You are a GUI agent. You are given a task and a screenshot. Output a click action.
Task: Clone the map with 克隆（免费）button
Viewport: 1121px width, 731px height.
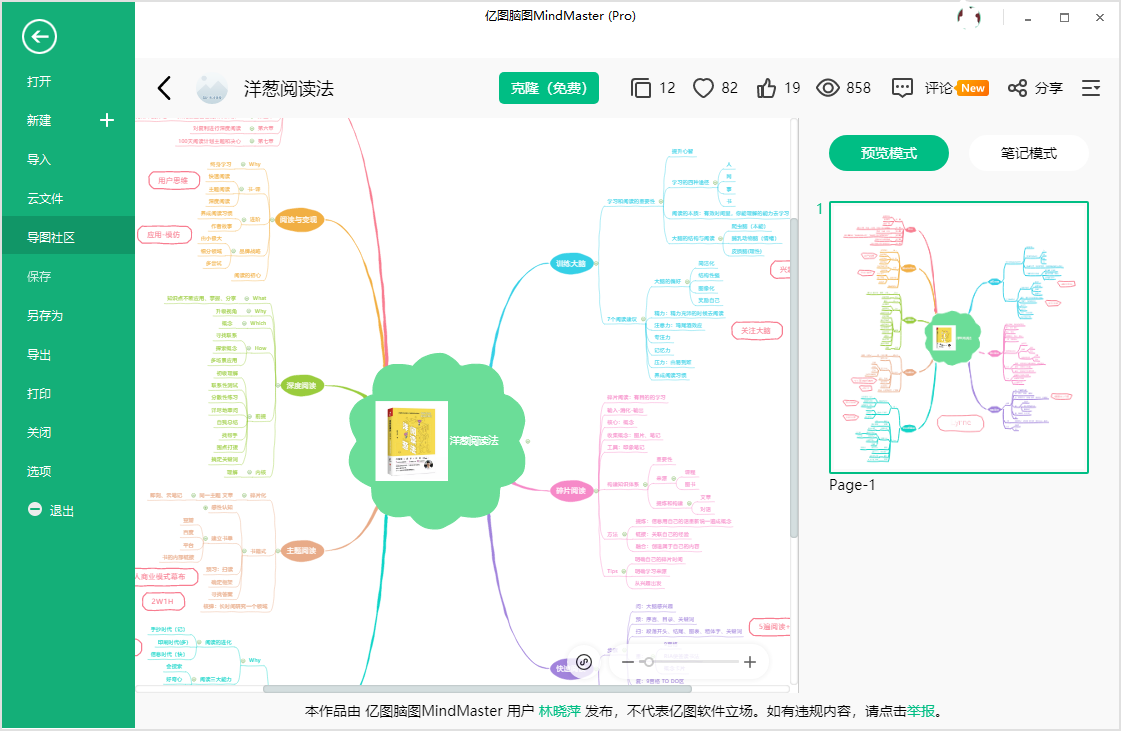tap(549, 88)
